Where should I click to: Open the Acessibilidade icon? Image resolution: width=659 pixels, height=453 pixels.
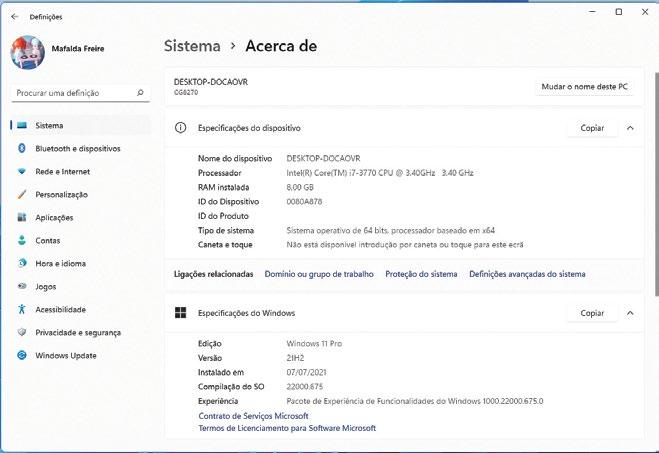(x=22, y=309)
